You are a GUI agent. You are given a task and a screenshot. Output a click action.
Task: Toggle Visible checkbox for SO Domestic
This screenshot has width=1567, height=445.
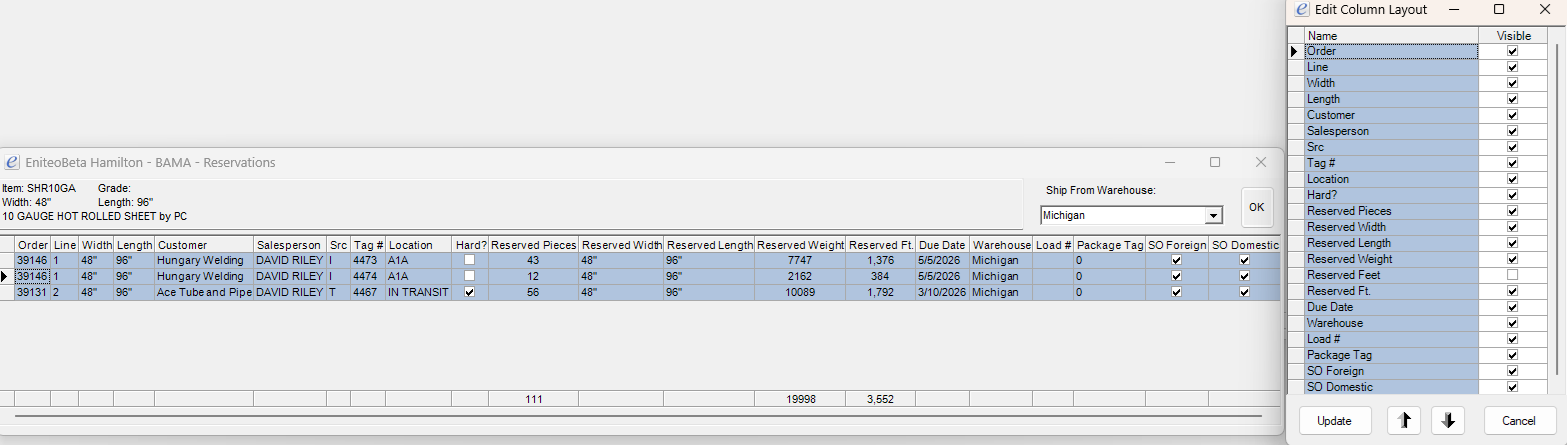1512,387
